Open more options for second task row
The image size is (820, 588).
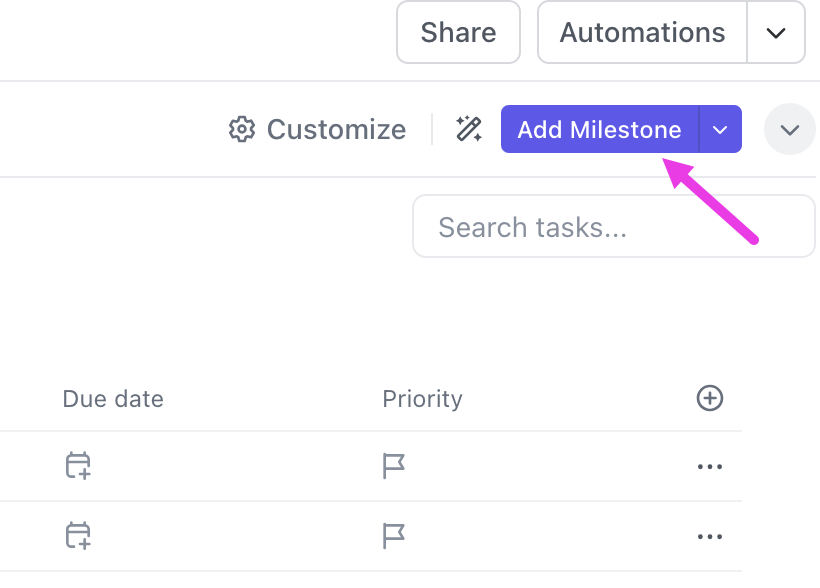[x=709, y=537]
